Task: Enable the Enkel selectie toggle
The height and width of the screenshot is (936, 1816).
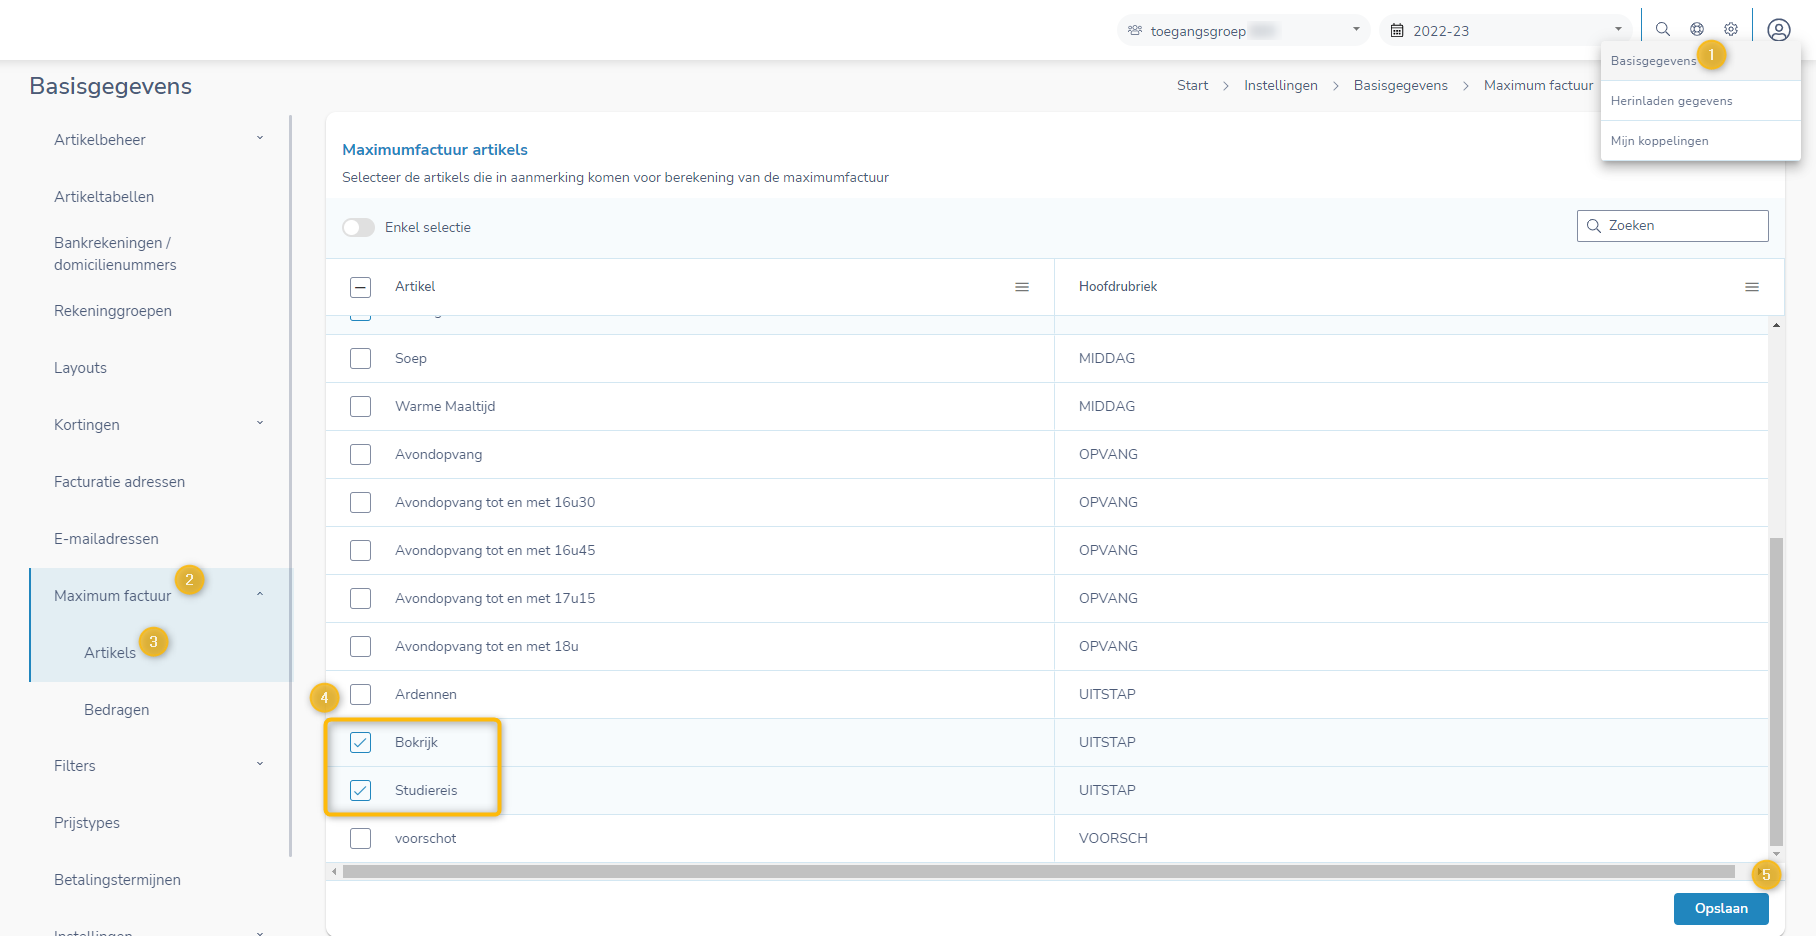Action: [x=357, y=227]
